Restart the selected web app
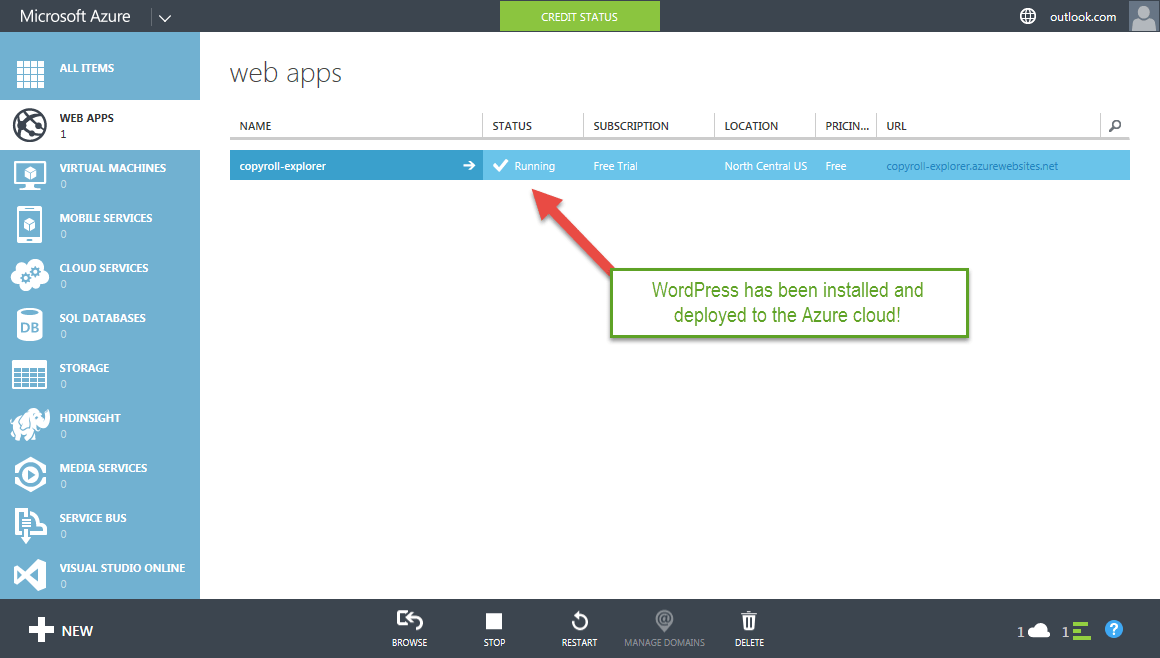 click(579, 621)
